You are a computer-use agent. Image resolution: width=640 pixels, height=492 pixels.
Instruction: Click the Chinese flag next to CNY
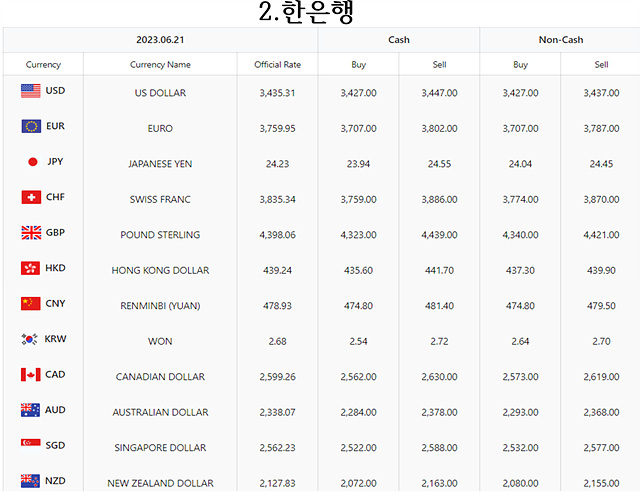tap(31, 304)
